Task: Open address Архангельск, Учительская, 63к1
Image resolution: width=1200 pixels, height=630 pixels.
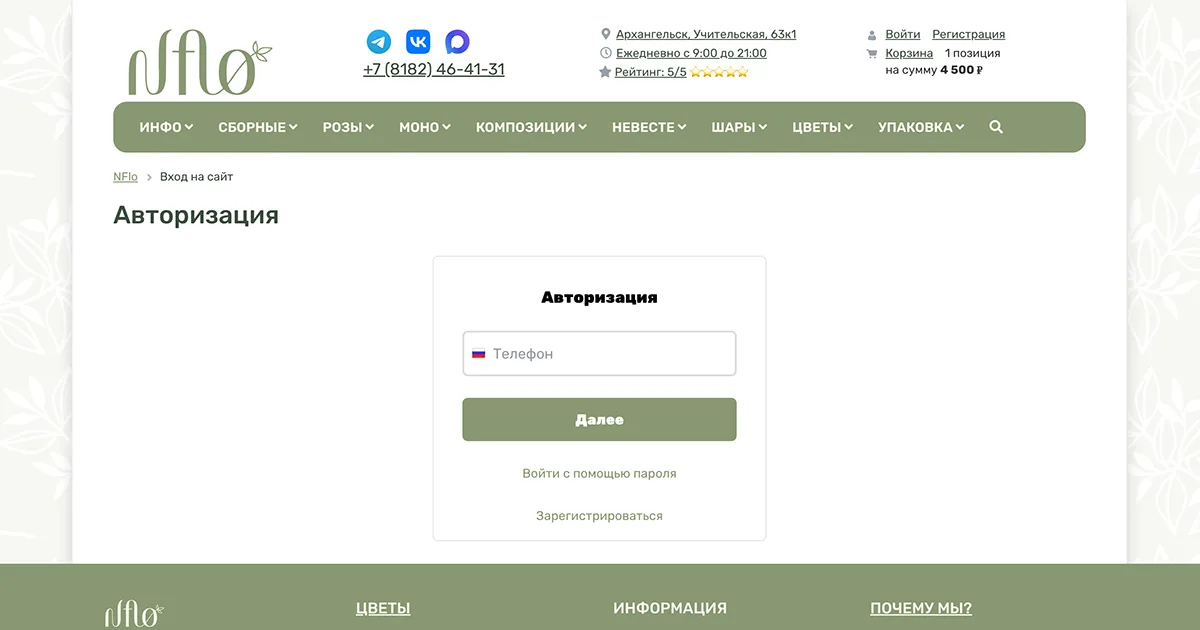Action: click(706, 35)
